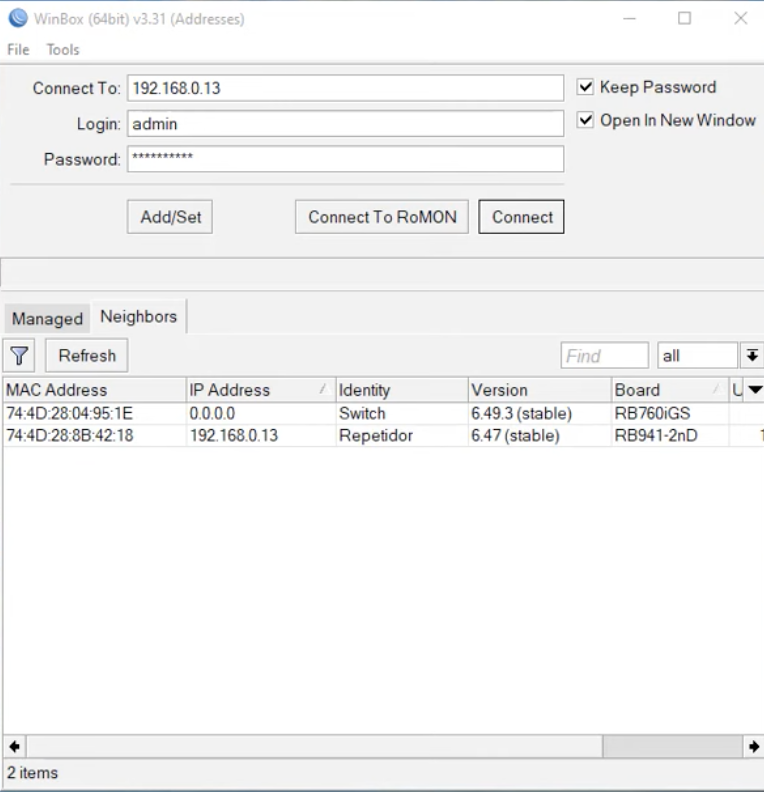Image resolution: width=764 pixels, height=792 pixels.
Task: Click board RB941-2nD cell
Action: point(670,435)
